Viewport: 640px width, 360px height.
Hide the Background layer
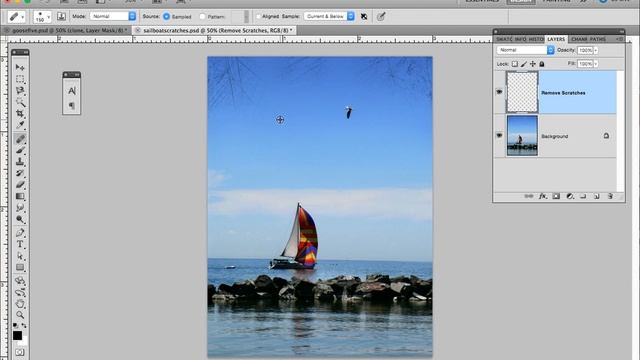click(x=499, y=135)
